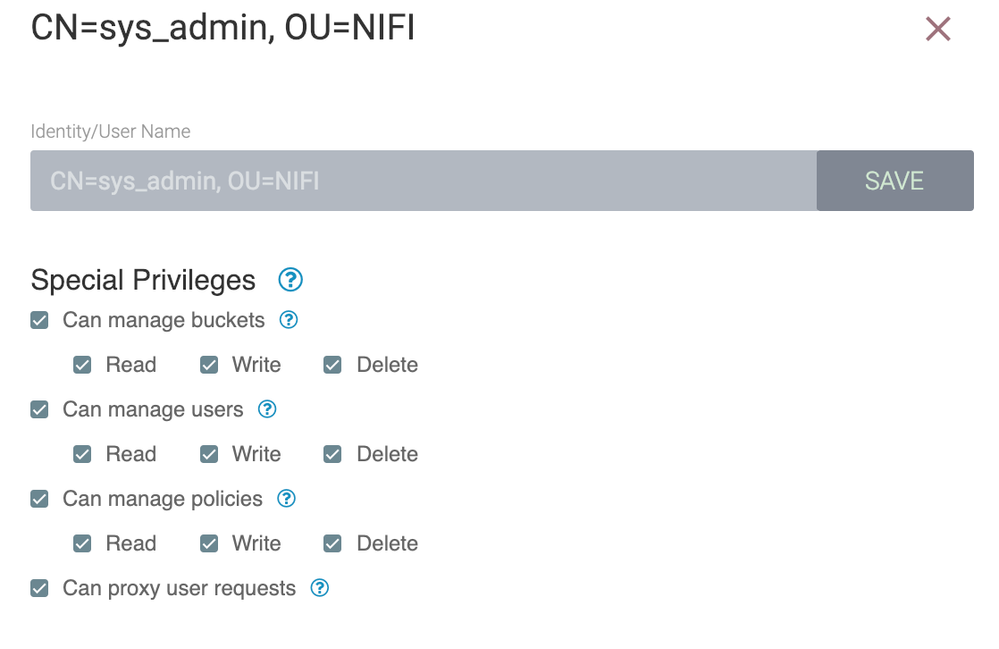Toggle the Can manage policies checkbox
999x649 pixels.
39,498
